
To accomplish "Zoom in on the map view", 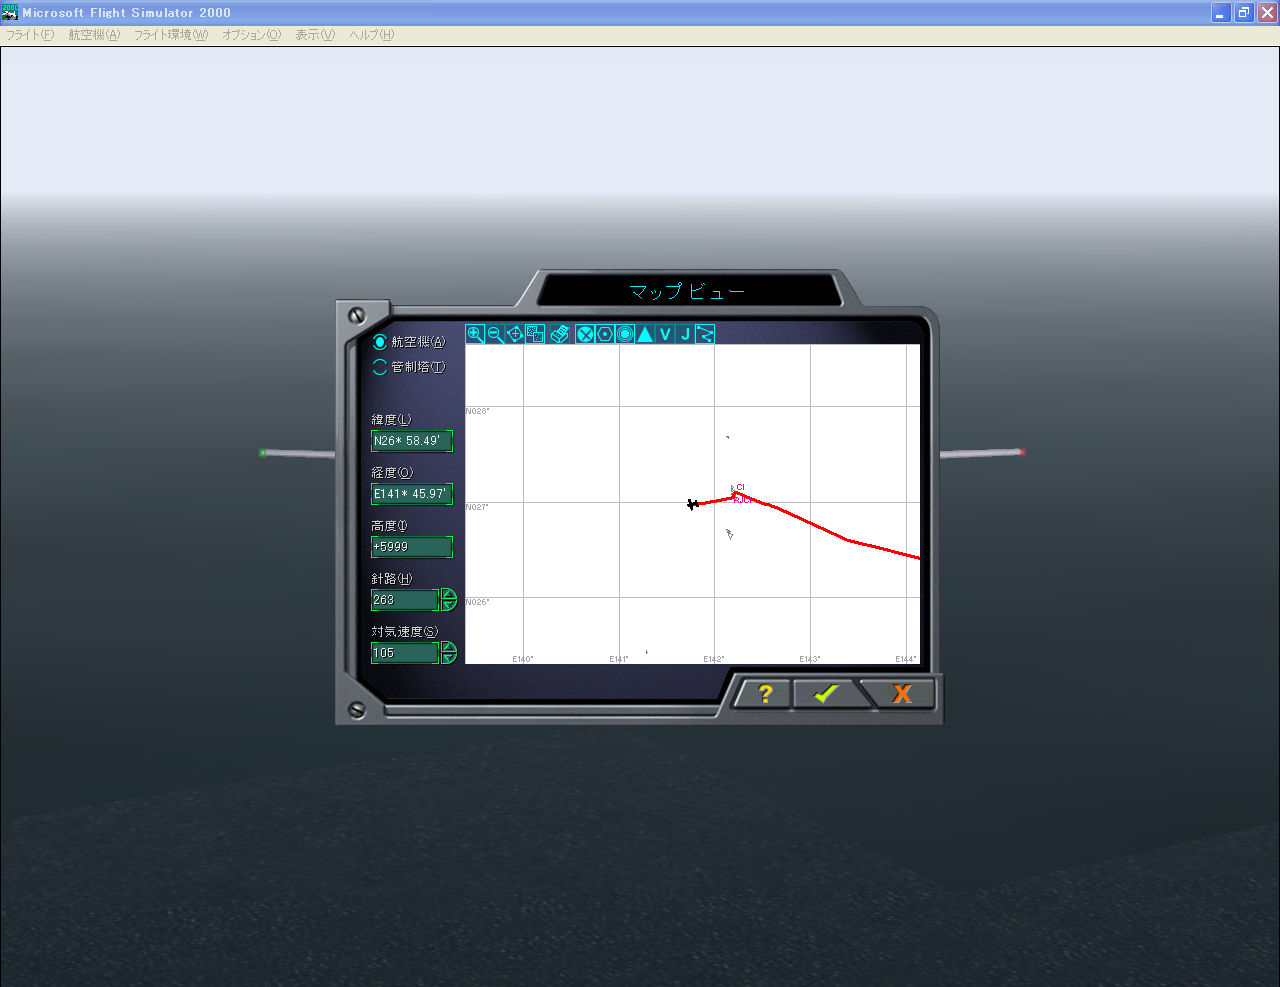I will [476, 334].
